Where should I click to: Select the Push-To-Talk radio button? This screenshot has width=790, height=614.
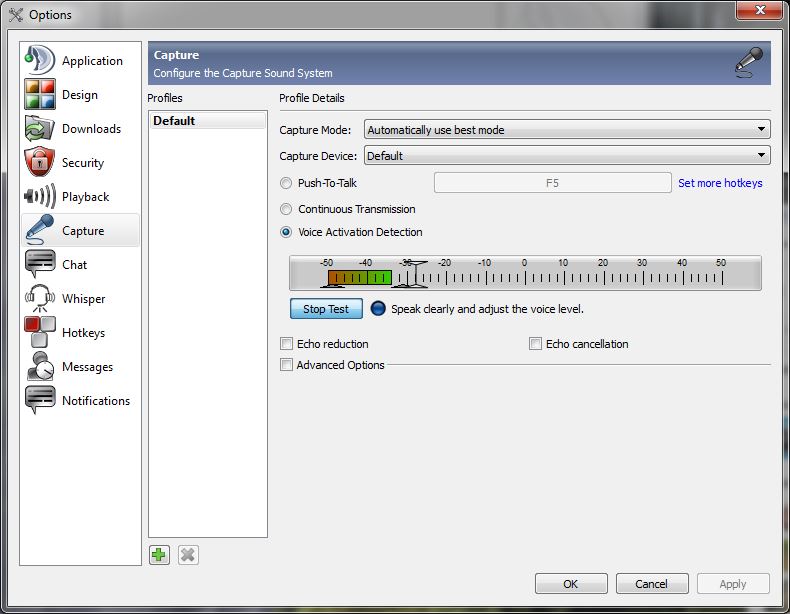click(x=286, y=183)
